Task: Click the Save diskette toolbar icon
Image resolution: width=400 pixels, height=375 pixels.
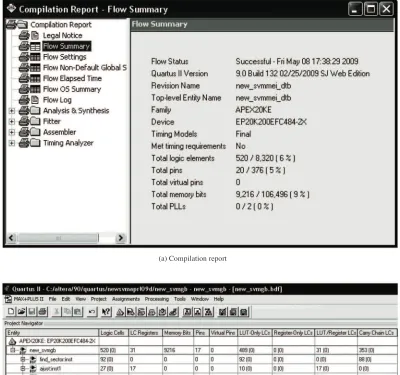Action: coord(32,312)
